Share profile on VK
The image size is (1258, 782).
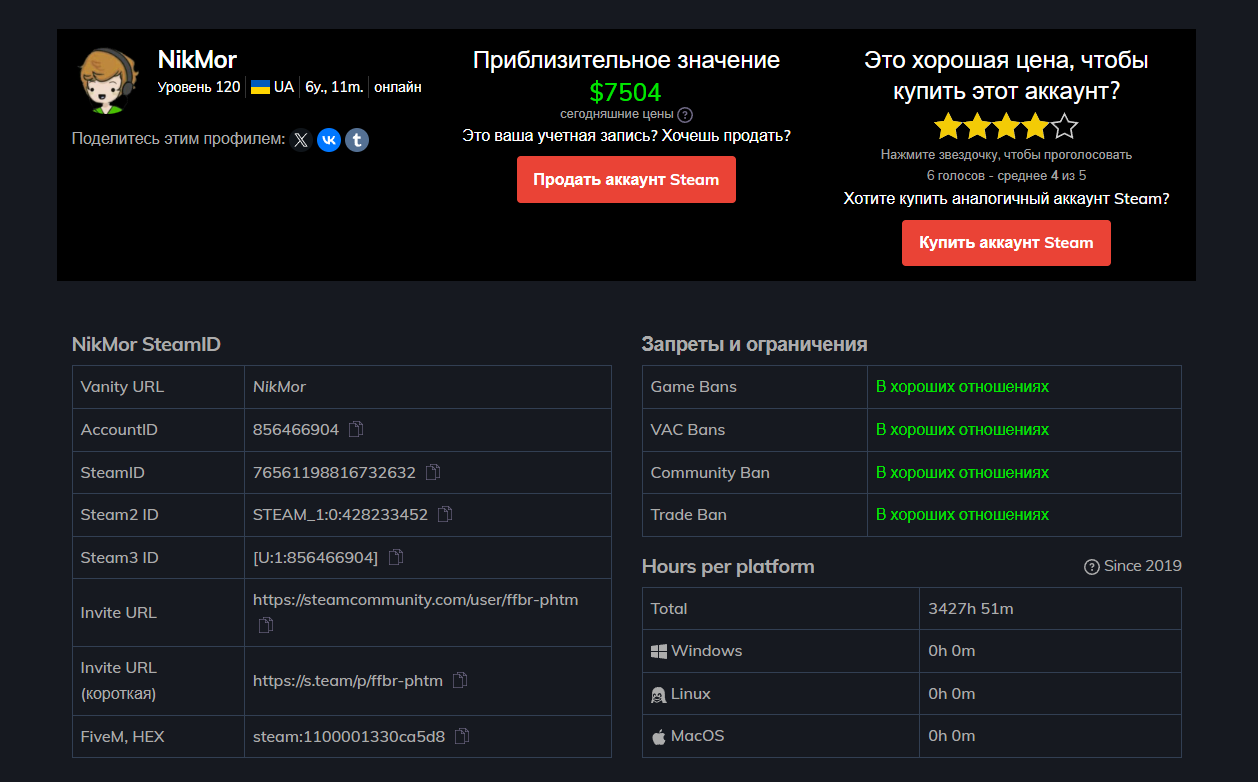tap(329, 140)
